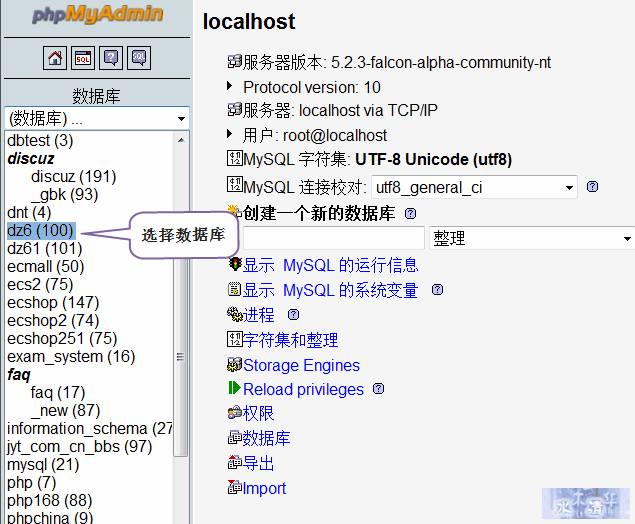Click the server host icon beside 服务器
Image resolution: width=635 pixels, height=524 pixels.
pos(234,109)
